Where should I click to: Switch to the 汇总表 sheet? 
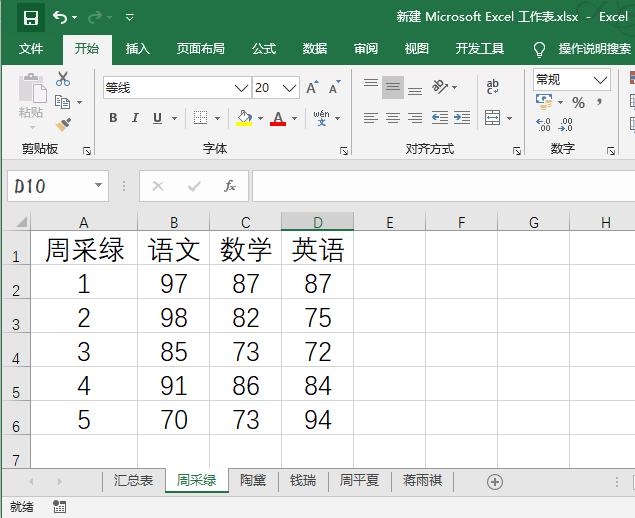pyautogui.click(x=133, y=481)
